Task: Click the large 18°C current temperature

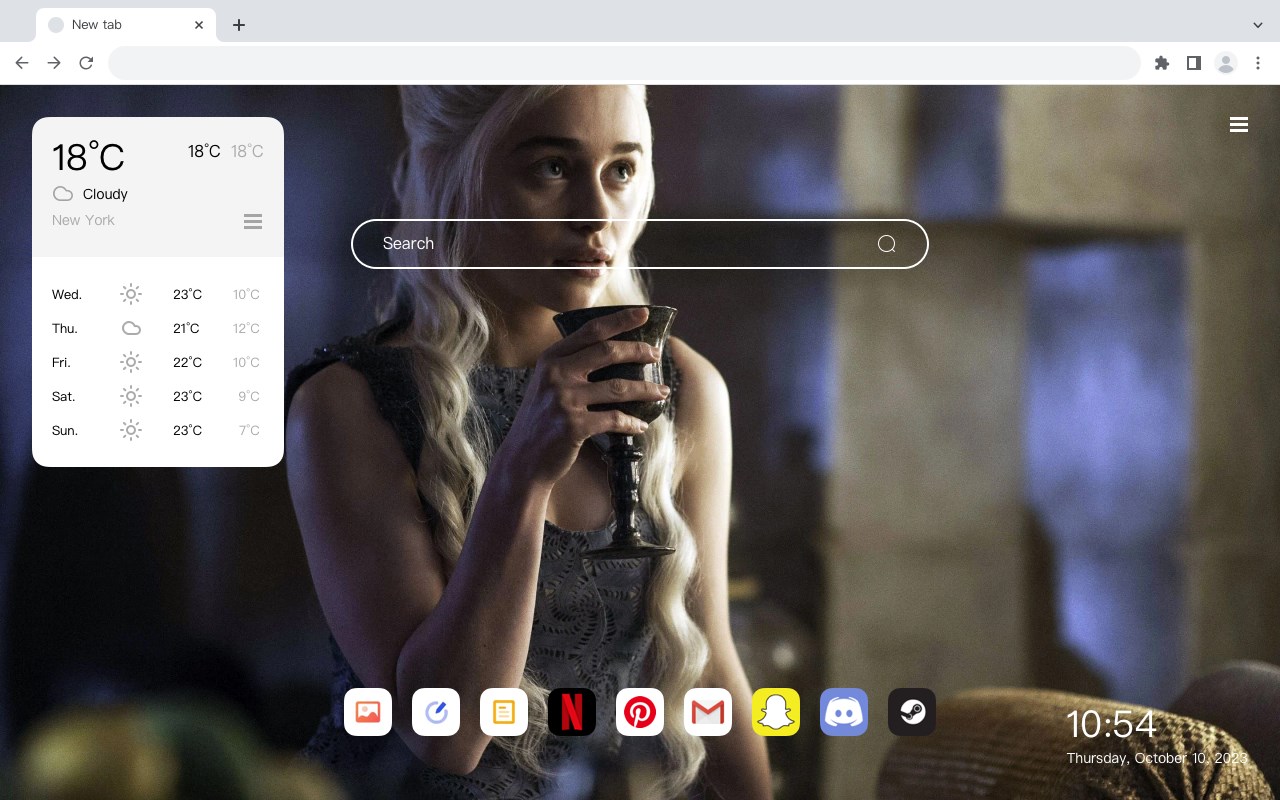Action: 88,157
